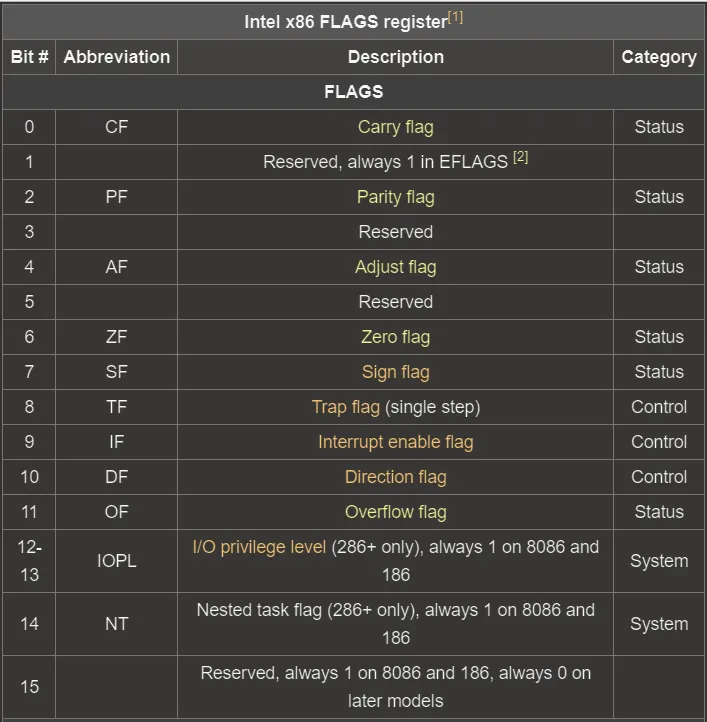Viewport: 707px width, 722px height.
Task: Click the Description column header
Action: 396,57
